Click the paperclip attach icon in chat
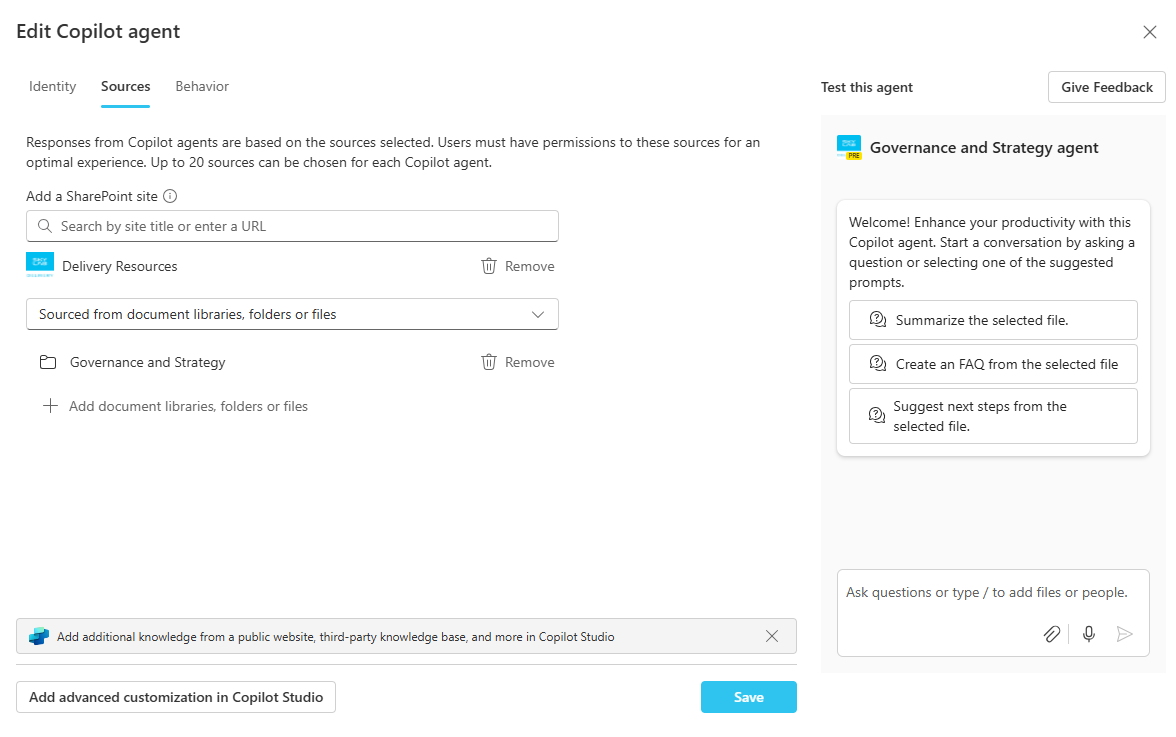This screenshot has width=1176, height=737. [x=1051, y=634]
